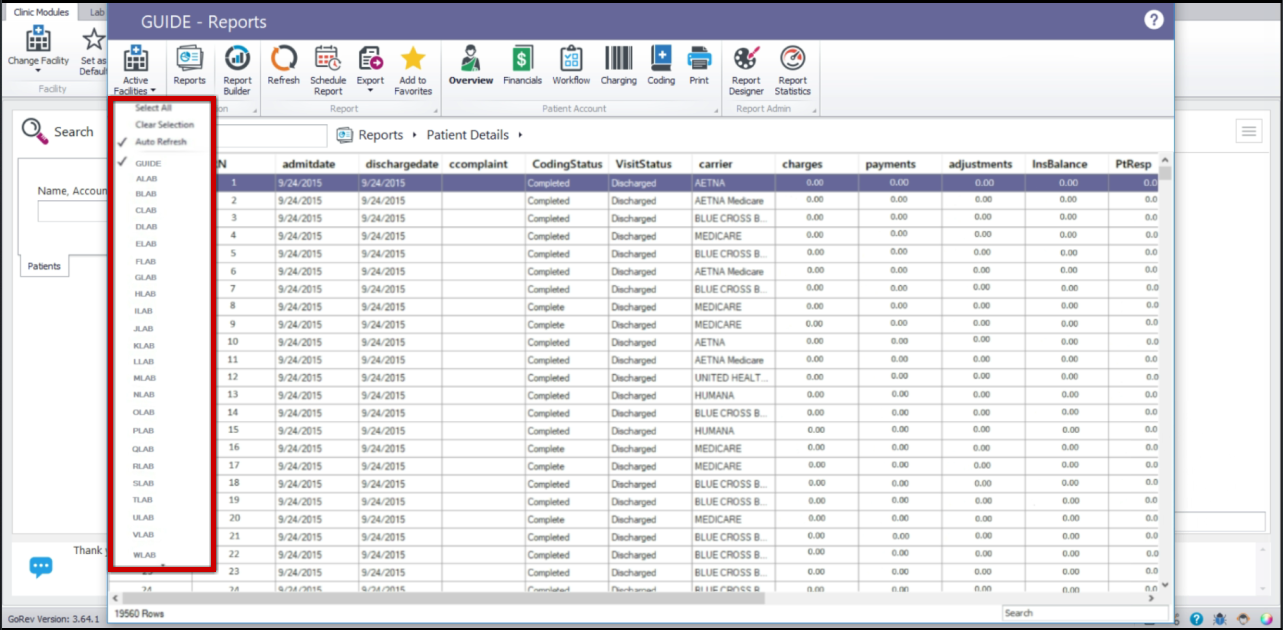Check the TLAB facility

point(144,500)
